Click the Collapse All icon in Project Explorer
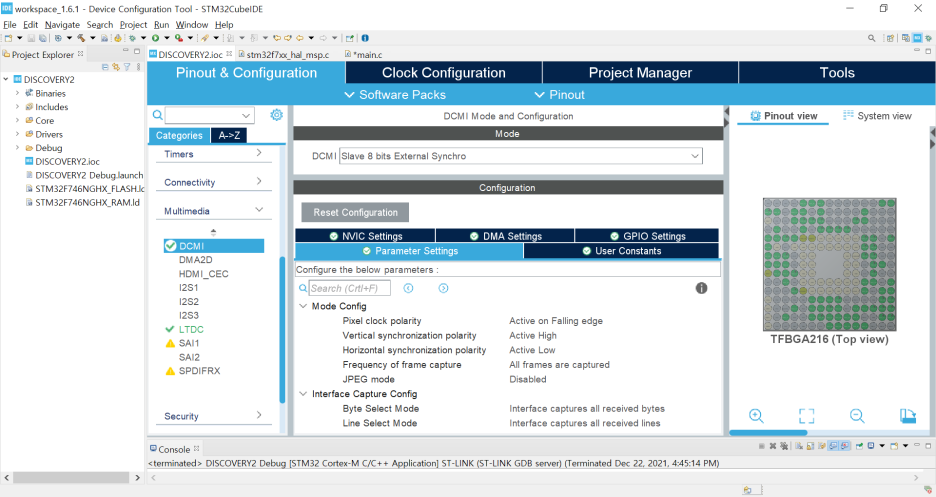Screen dimensions: 936x497 pyautogui.click(x=105, y=67)
